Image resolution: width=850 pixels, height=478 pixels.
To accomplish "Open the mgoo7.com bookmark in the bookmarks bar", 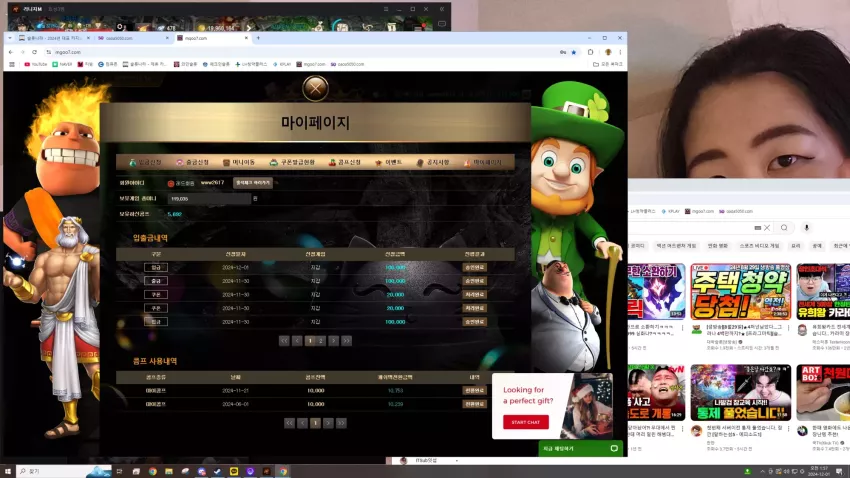I will (311, 64).
